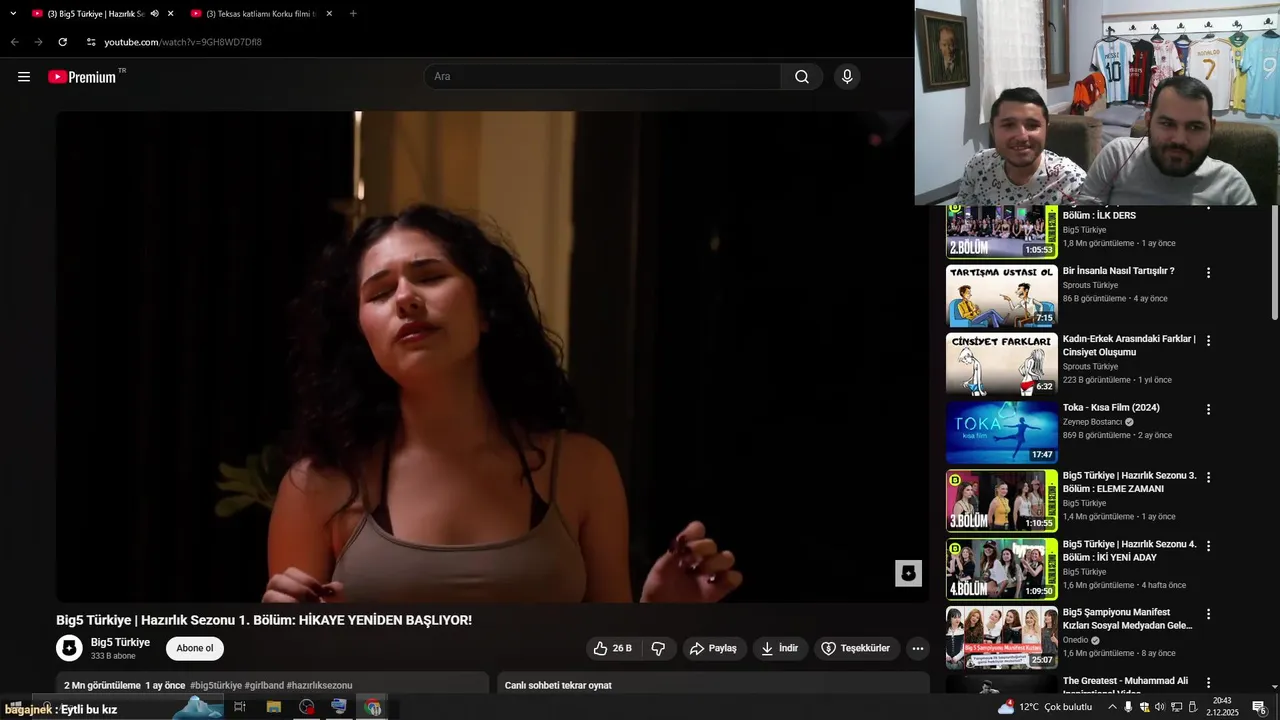Click the Onedio channel name
The image size is (1280, 720).
pyautogui.click(x=1075, y=640)
